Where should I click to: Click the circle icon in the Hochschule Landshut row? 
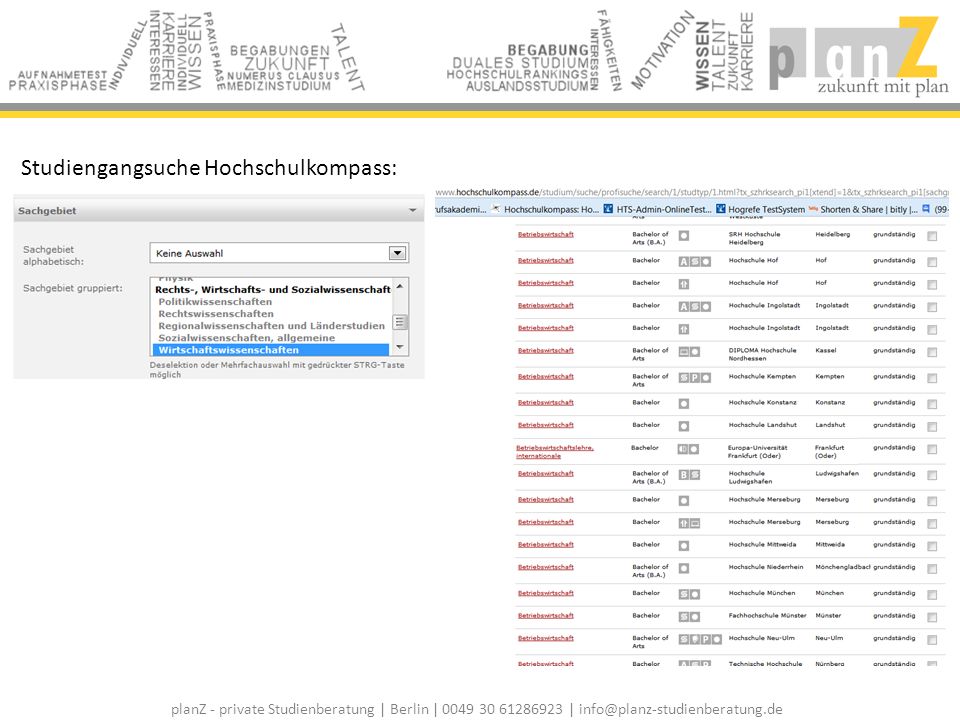coord(684,426)
